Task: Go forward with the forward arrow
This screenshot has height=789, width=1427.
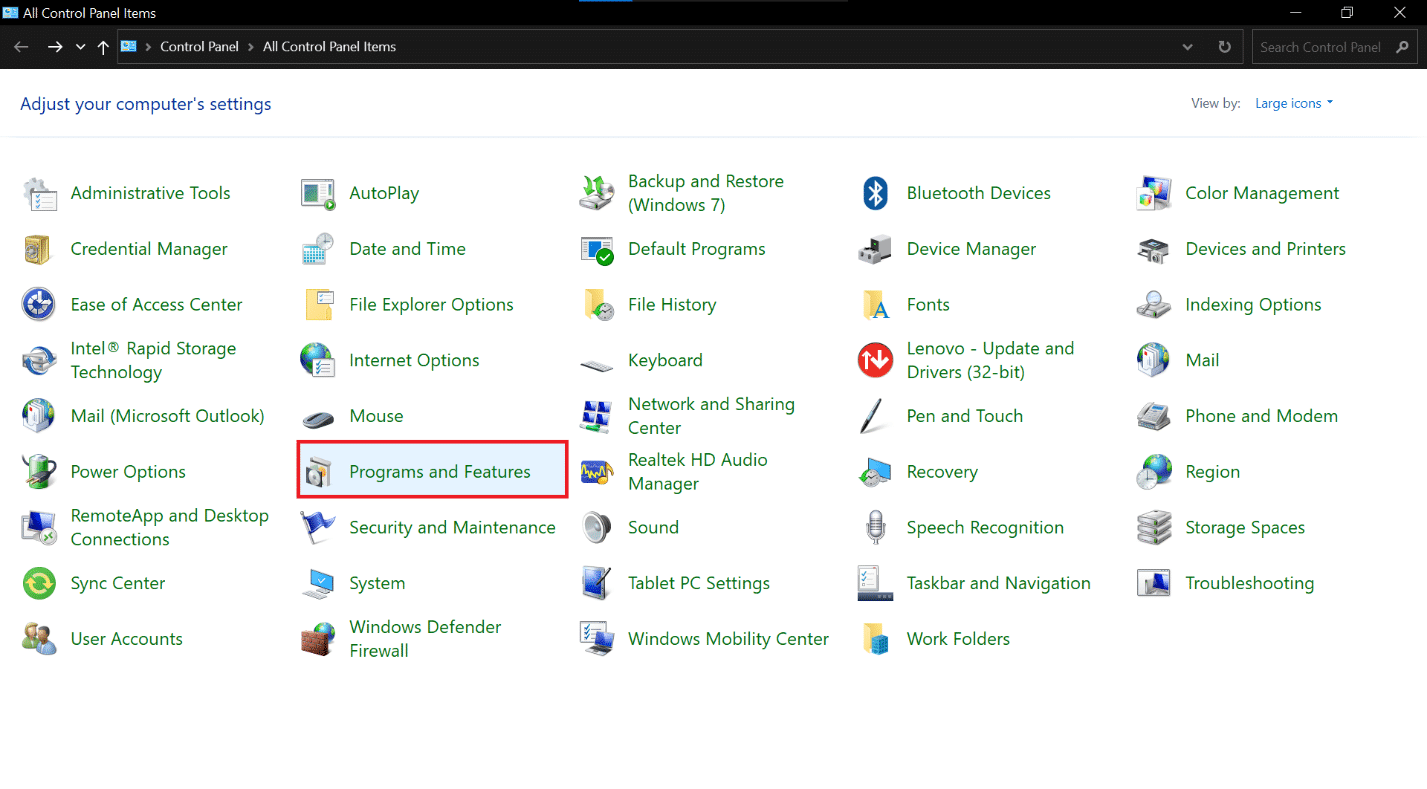Action: pos(55,47)
